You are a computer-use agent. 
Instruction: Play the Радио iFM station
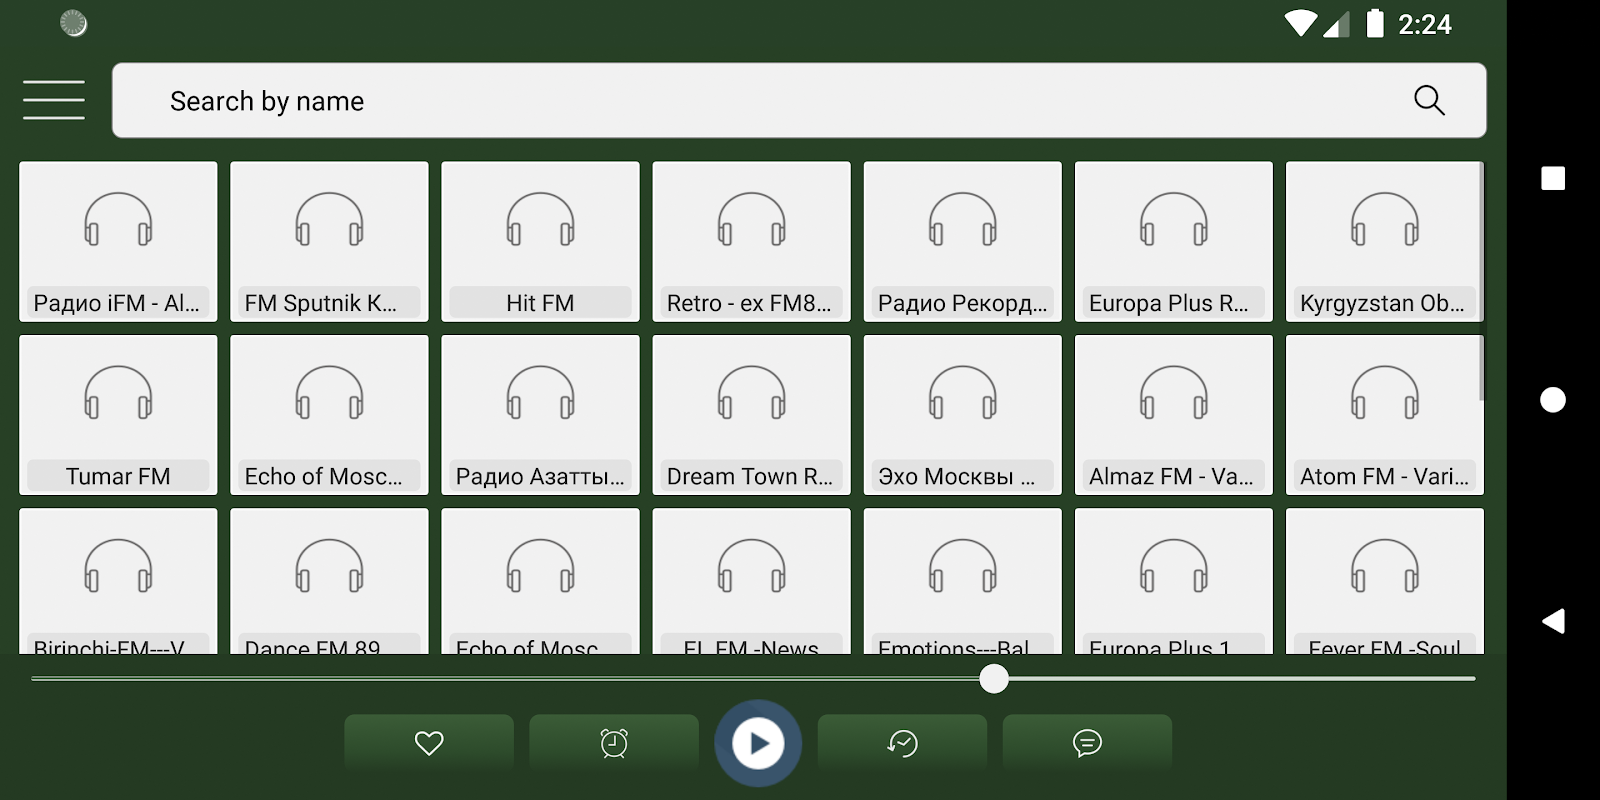(x=118, y=242)
